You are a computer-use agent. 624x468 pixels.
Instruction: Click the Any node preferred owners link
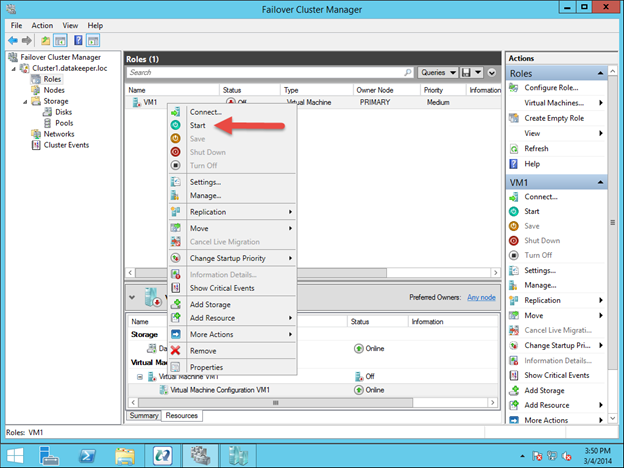coord(481,297)
